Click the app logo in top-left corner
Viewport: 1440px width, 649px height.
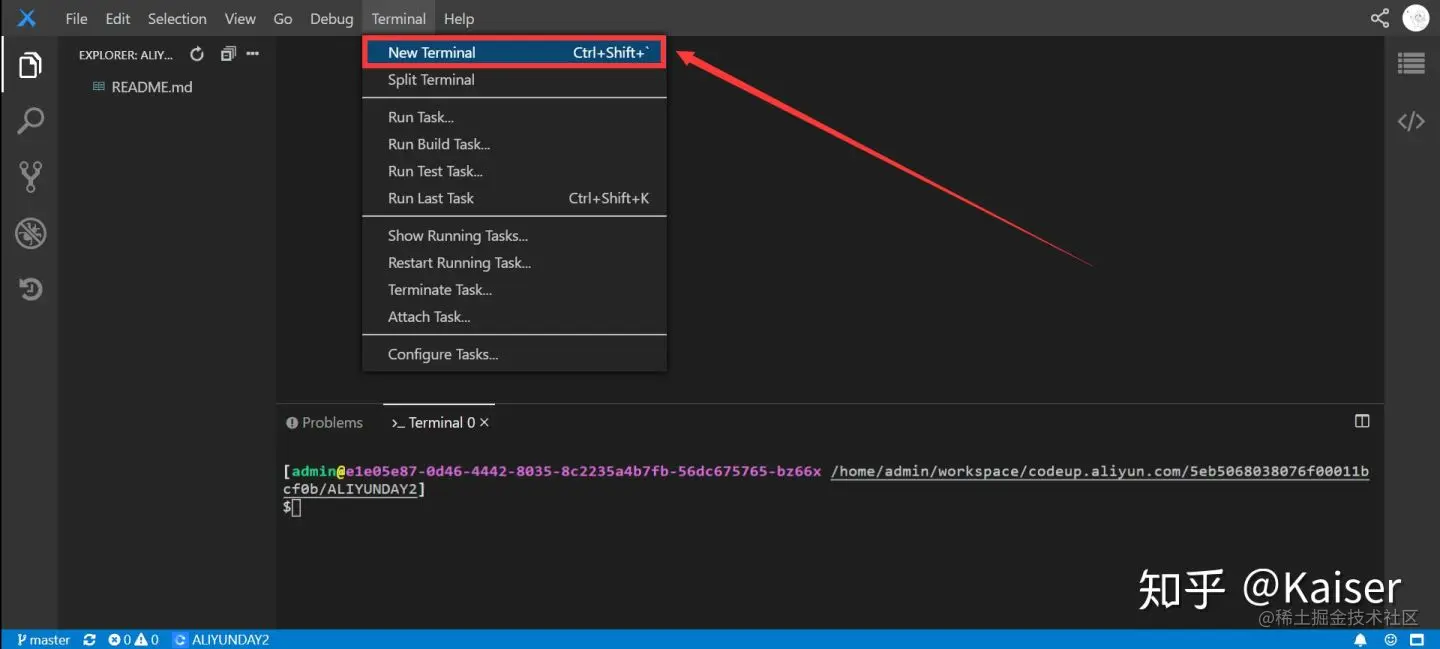[27, 18]
